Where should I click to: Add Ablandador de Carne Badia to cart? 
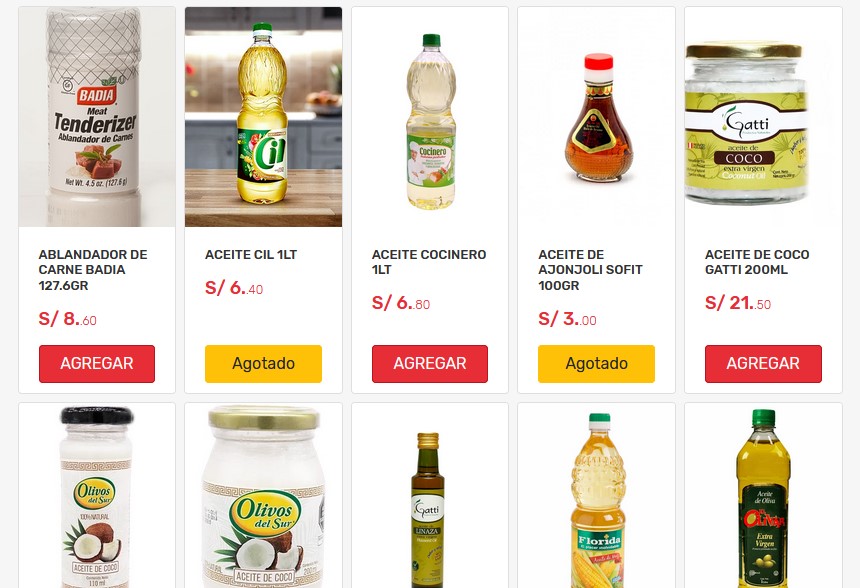(97, 364)
